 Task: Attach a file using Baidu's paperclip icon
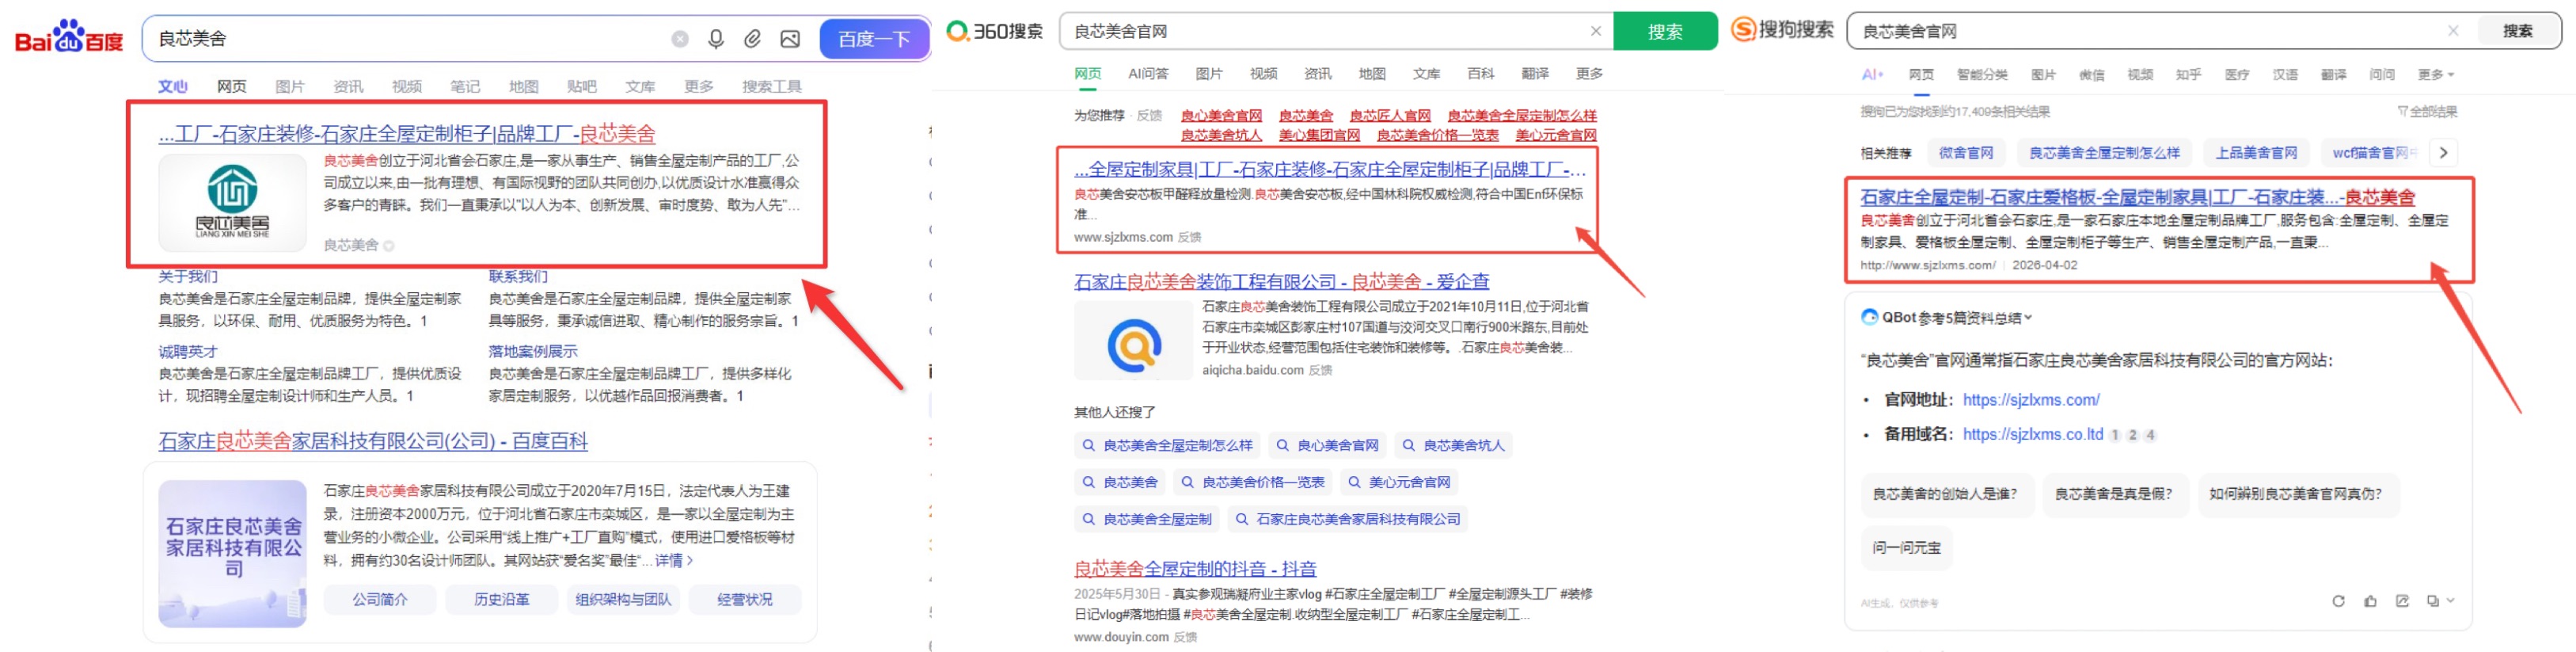(753, 39)
